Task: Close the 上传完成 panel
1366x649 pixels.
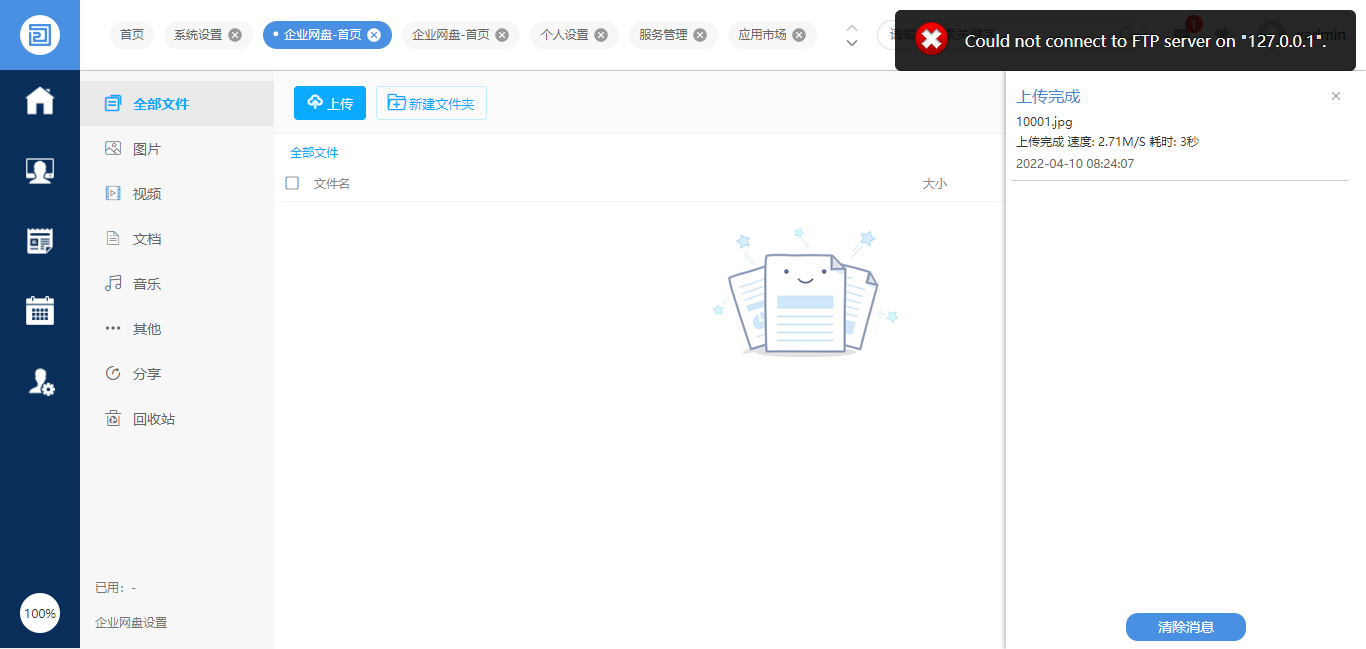Action: (x=1336, y=96)
